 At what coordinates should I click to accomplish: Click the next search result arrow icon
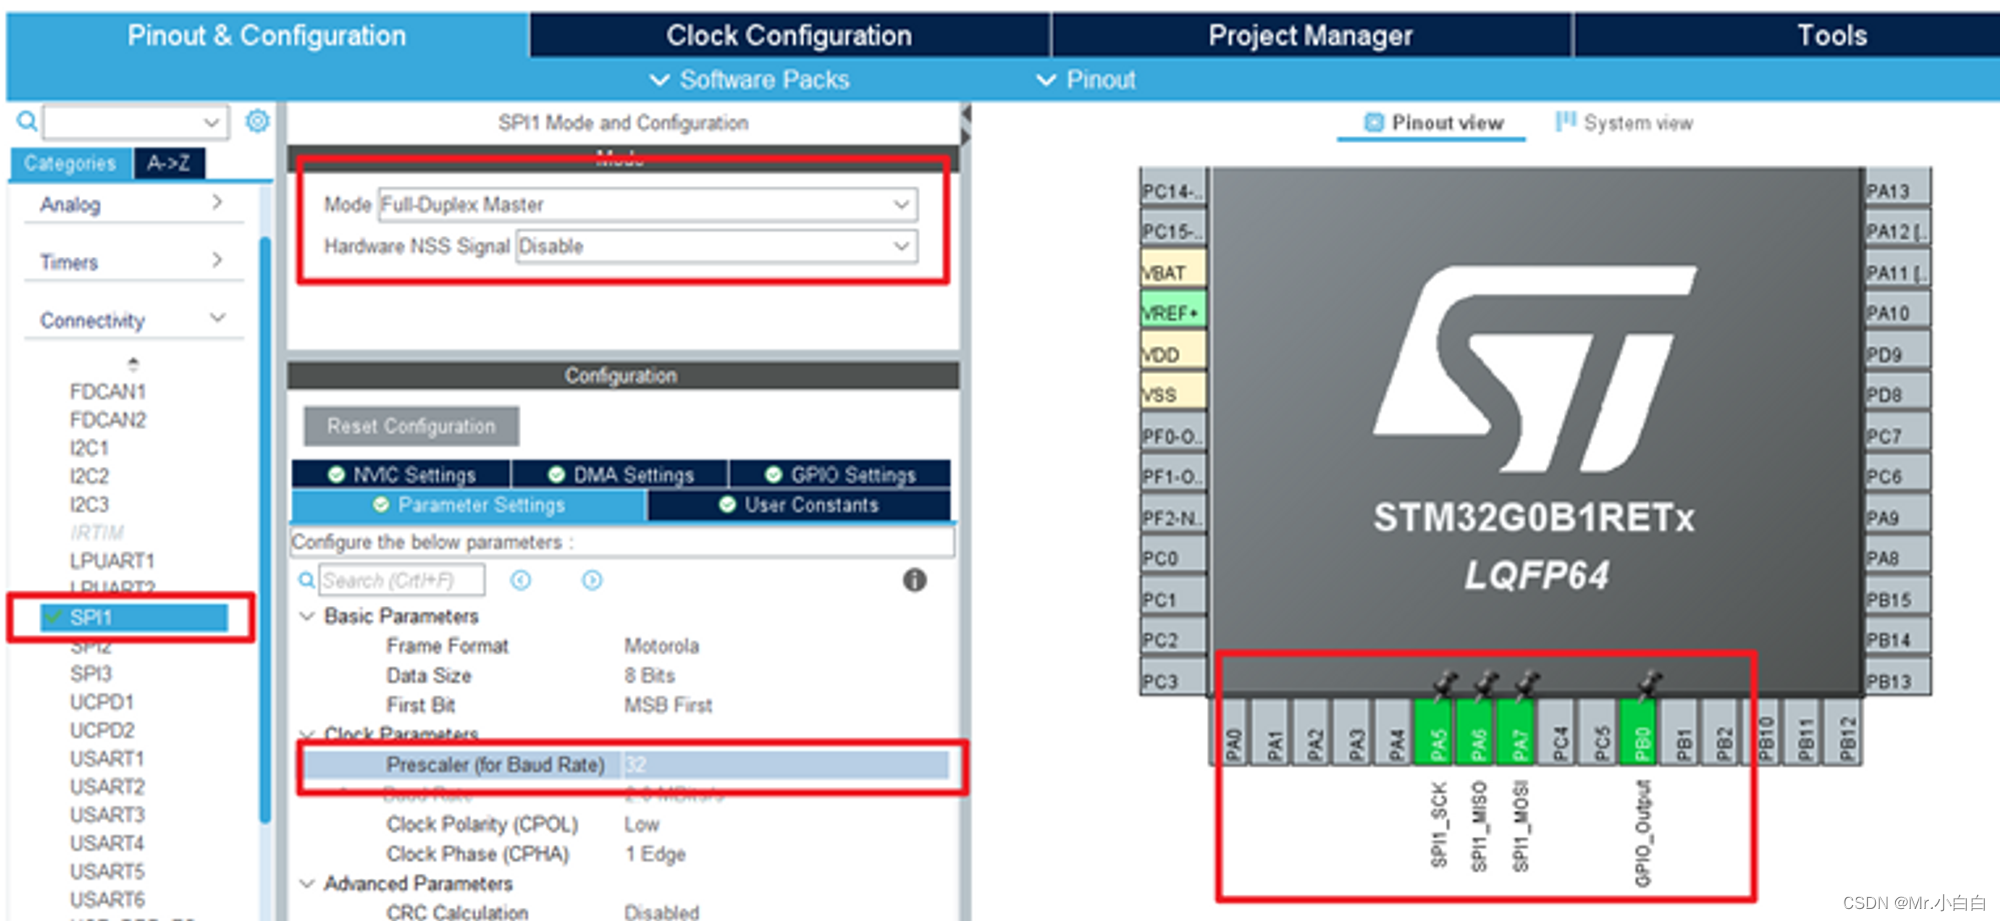click(592, 580)
